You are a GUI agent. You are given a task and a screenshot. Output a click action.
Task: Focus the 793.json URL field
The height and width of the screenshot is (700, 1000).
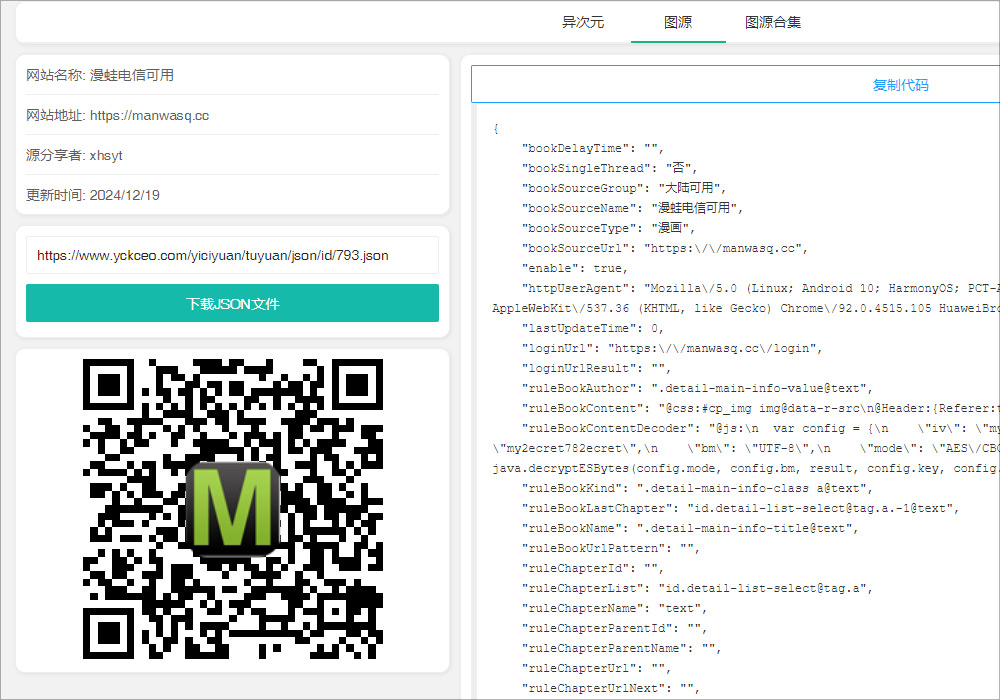point(232,255)
